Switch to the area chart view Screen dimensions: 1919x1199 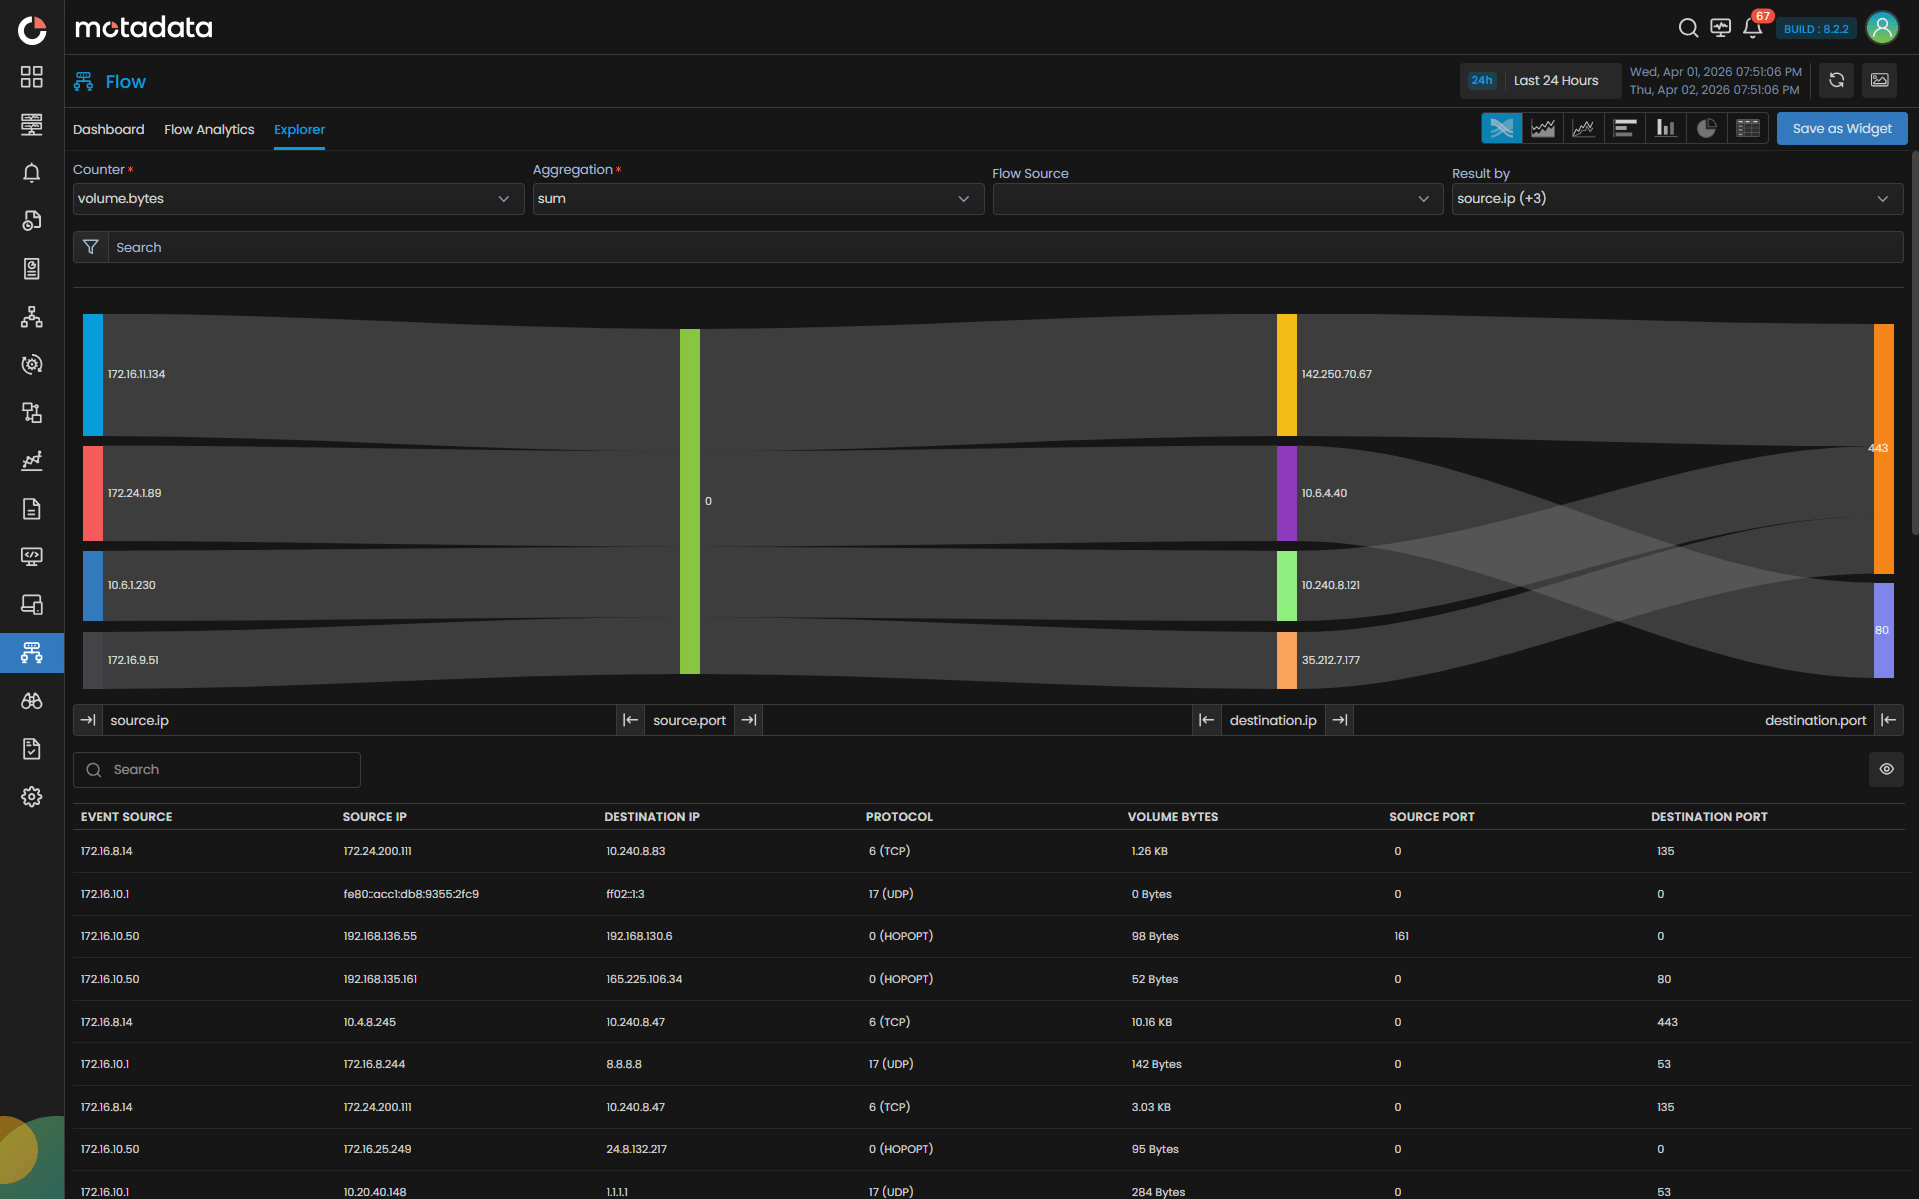(x=1541, y=128)
